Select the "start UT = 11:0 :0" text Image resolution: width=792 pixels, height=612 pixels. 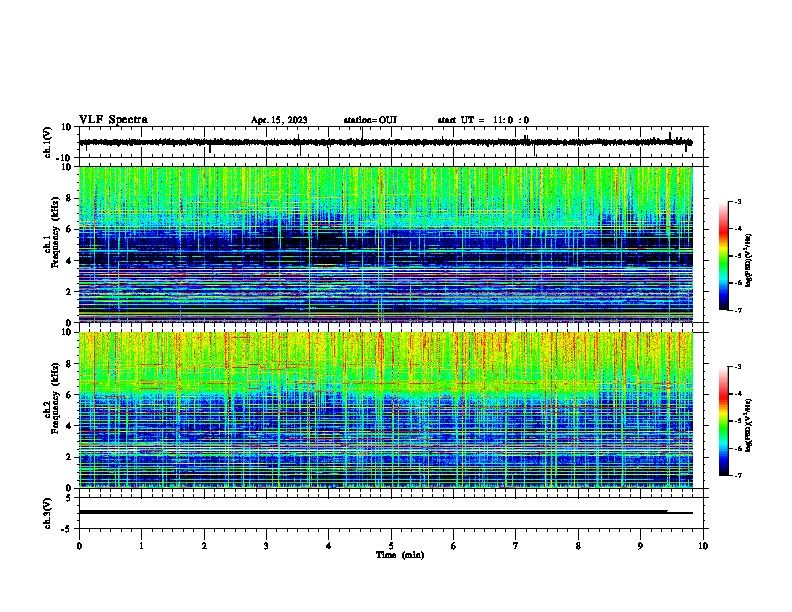pos(483,120)
